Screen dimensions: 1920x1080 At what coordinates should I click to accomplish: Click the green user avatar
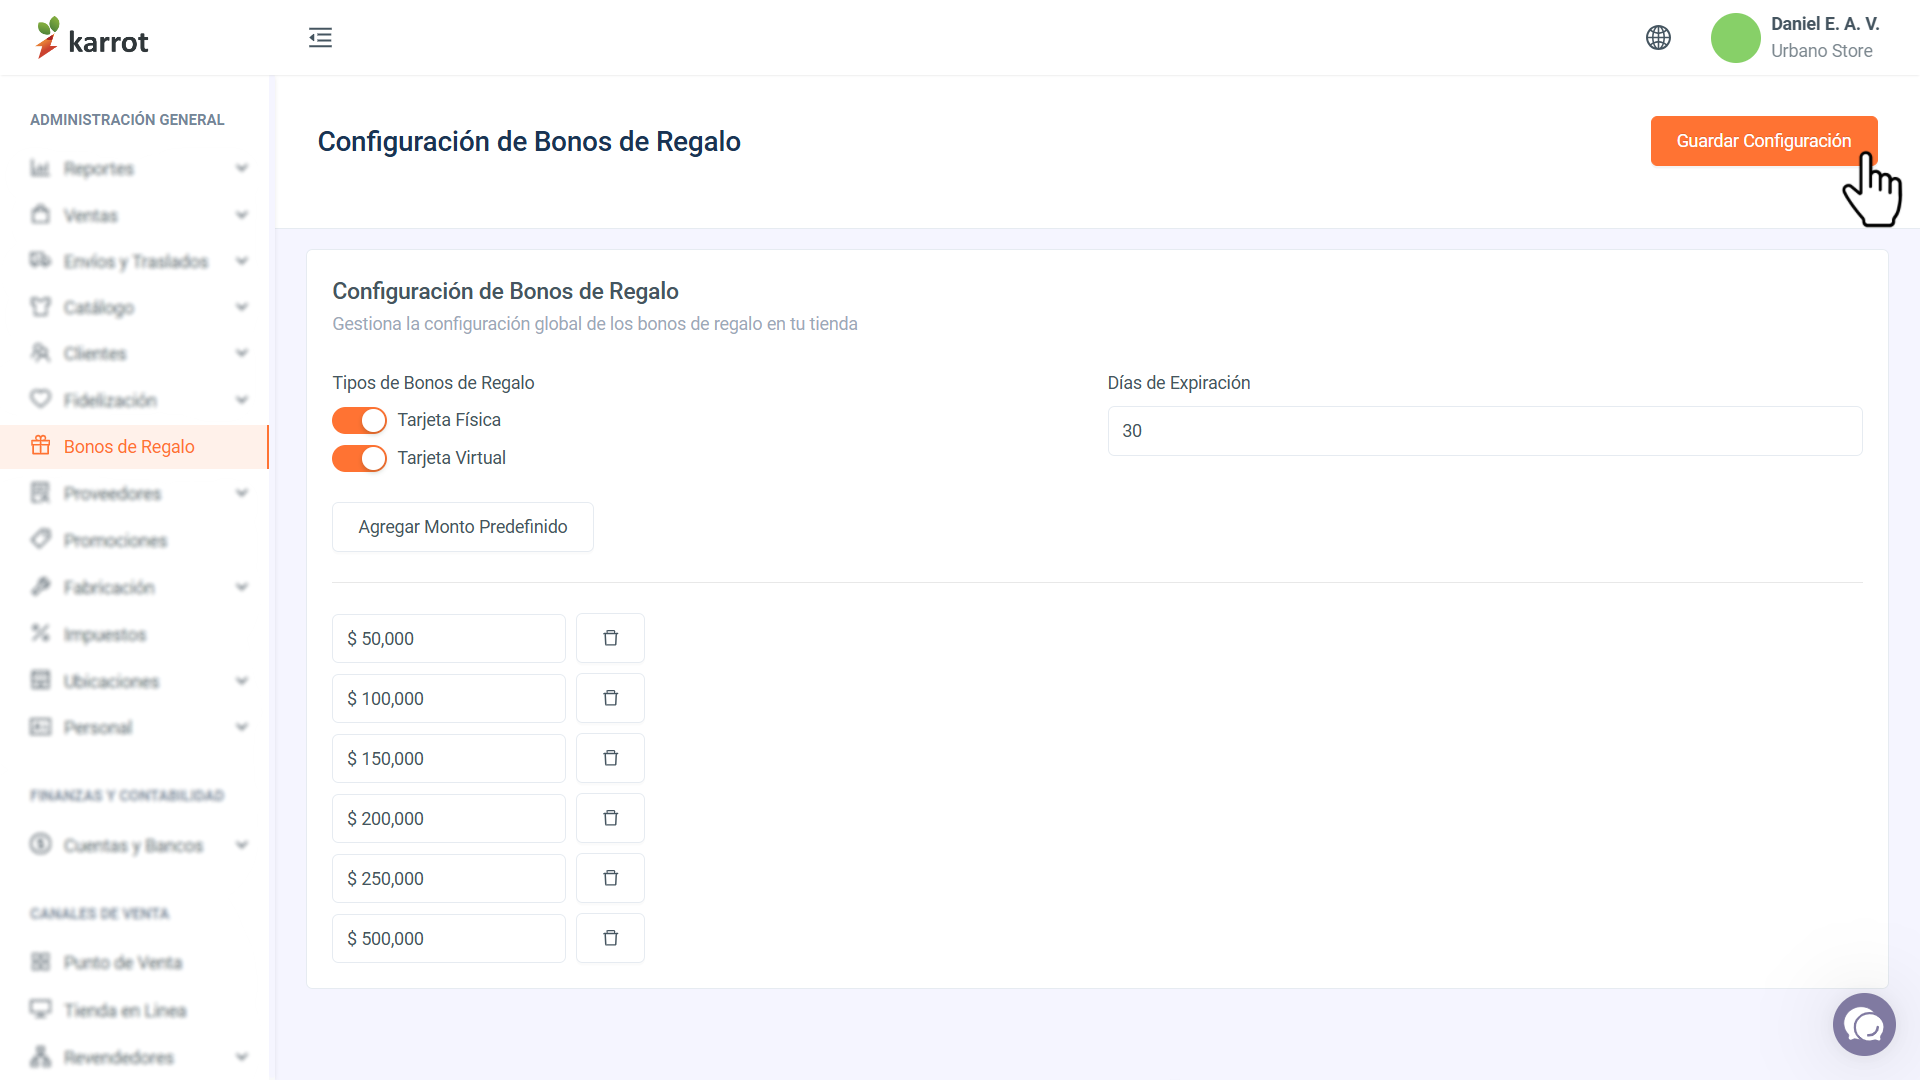(x=1735, y=38)
